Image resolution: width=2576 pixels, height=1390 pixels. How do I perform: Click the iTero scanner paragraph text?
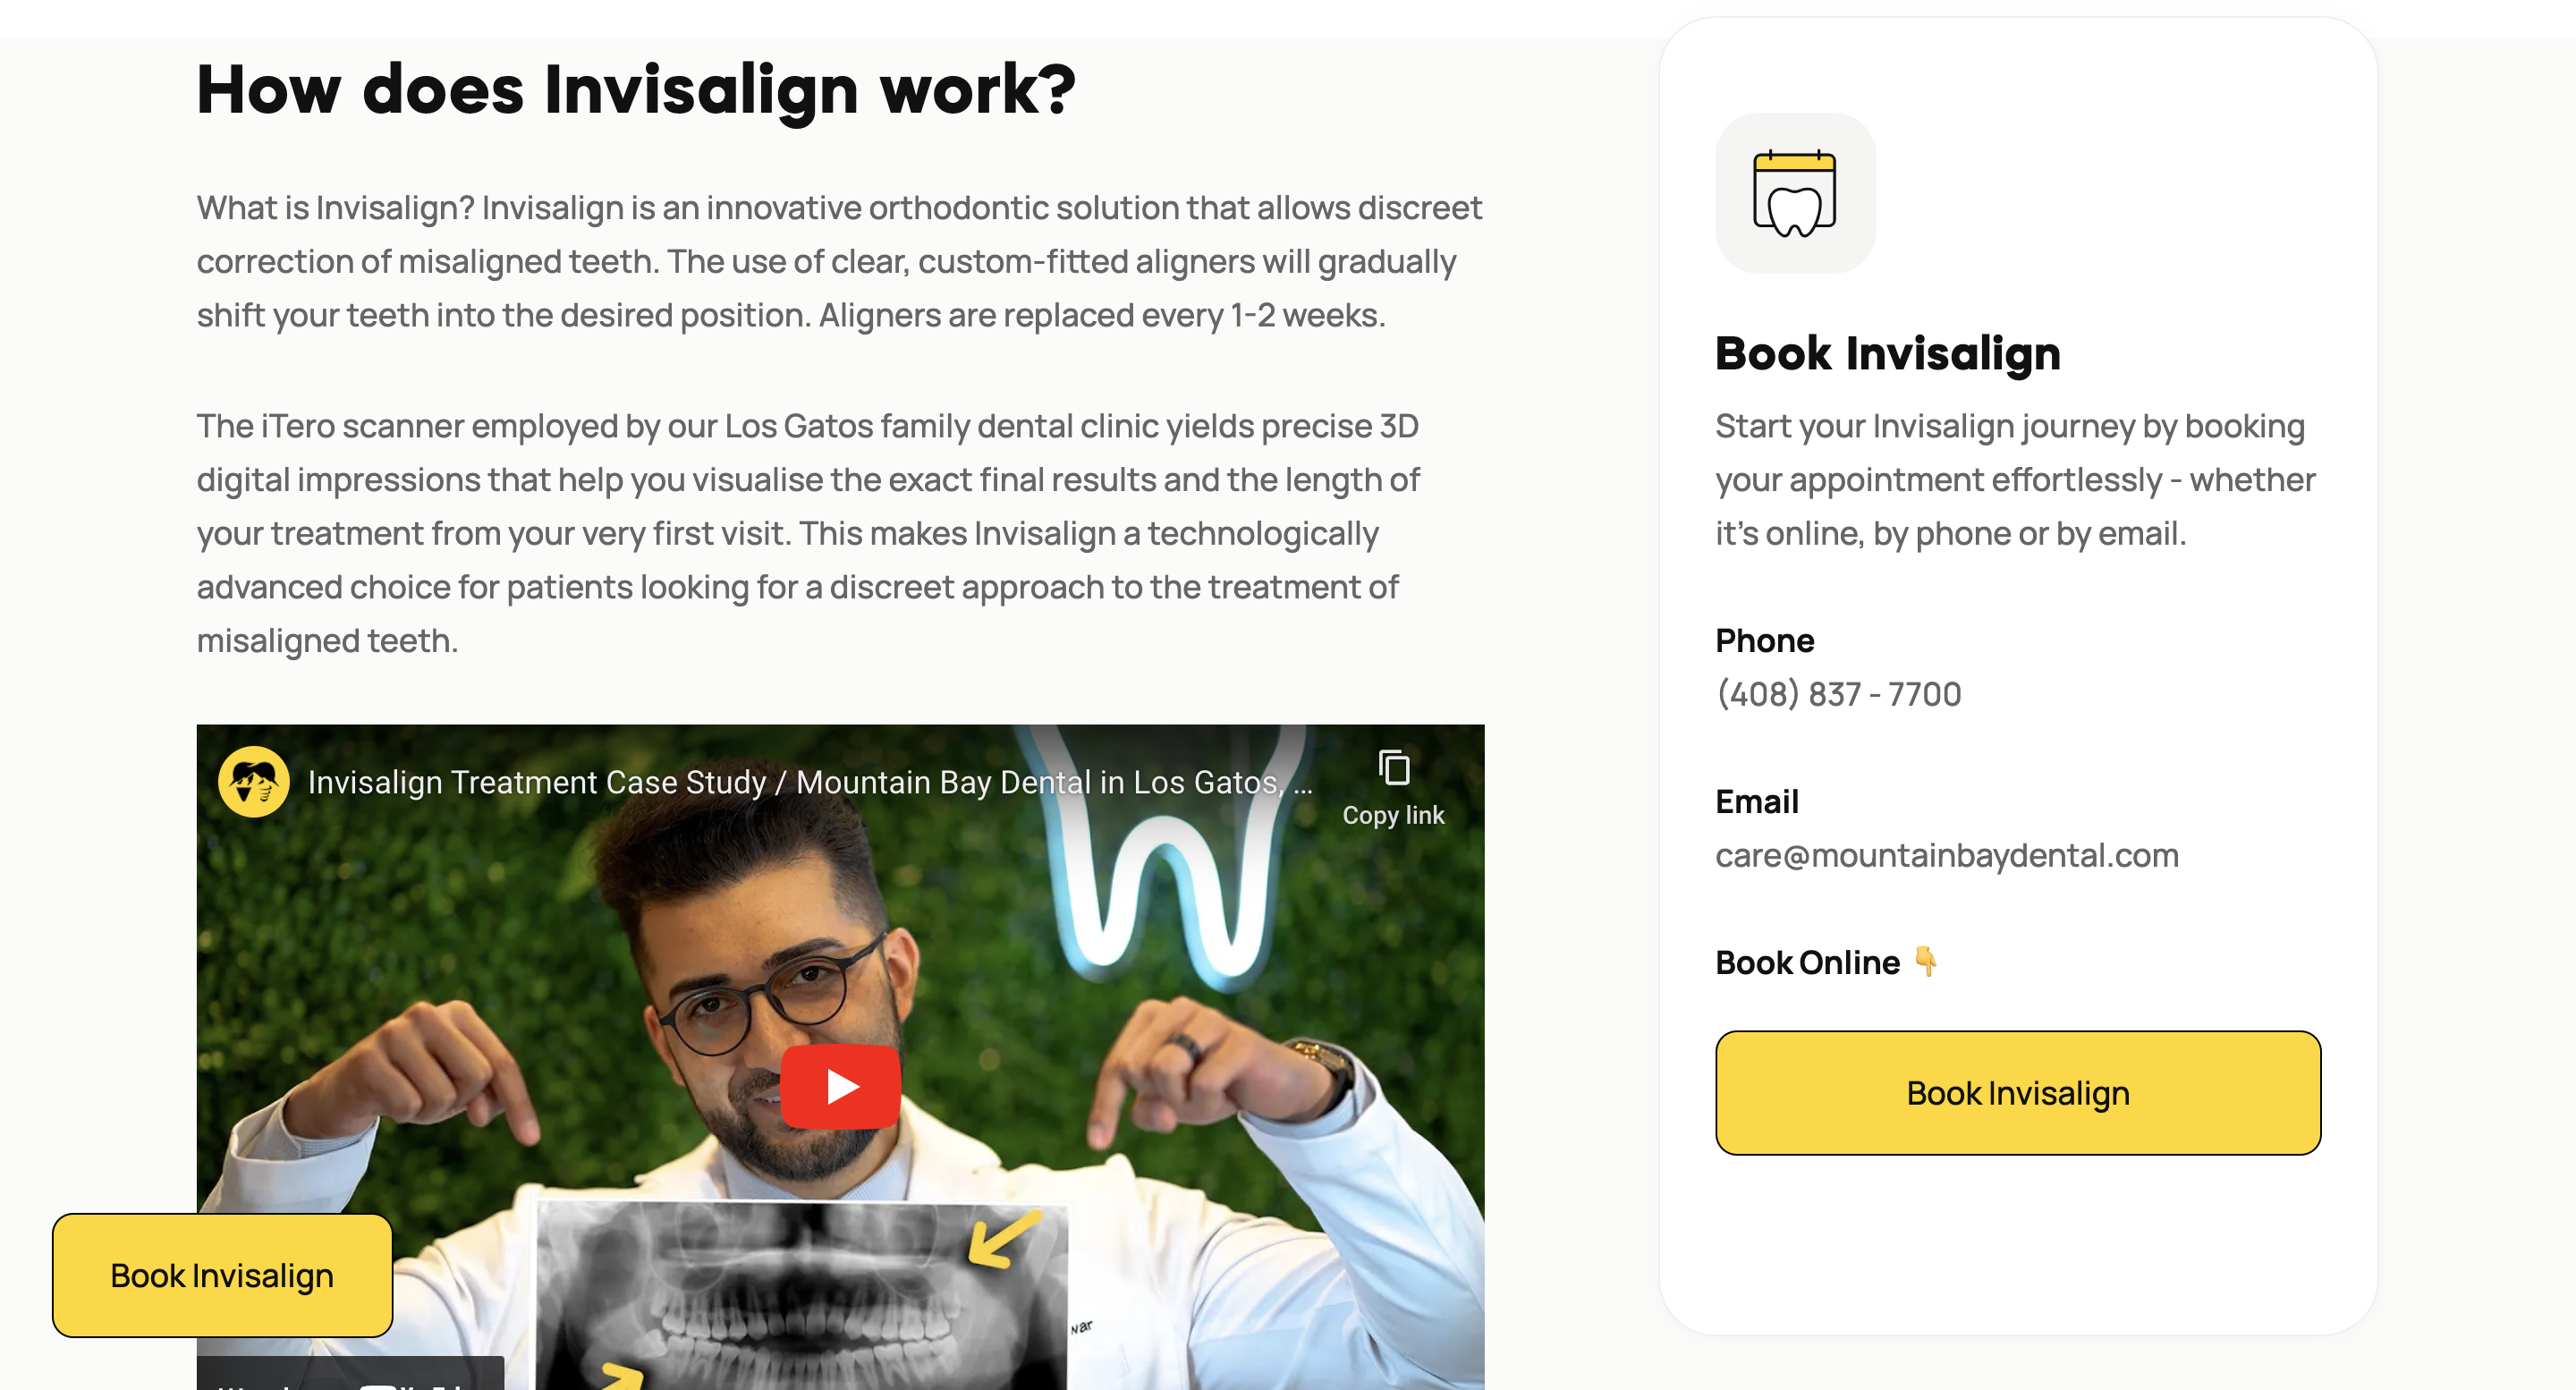tap(808, 533)
